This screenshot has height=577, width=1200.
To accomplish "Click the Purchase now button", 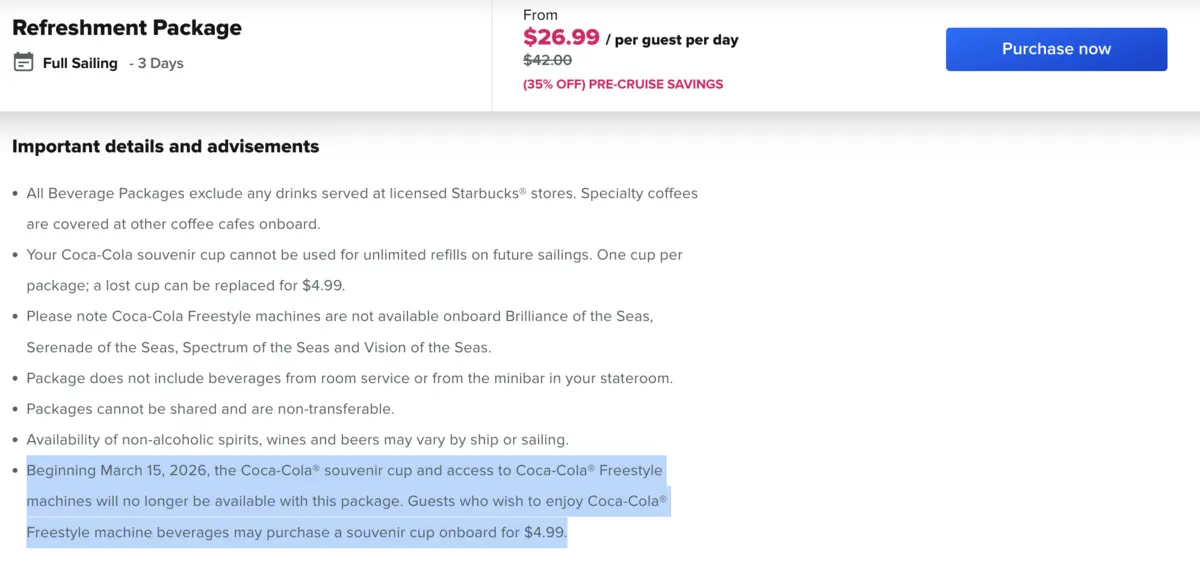I will click(x=1056, y=49).
